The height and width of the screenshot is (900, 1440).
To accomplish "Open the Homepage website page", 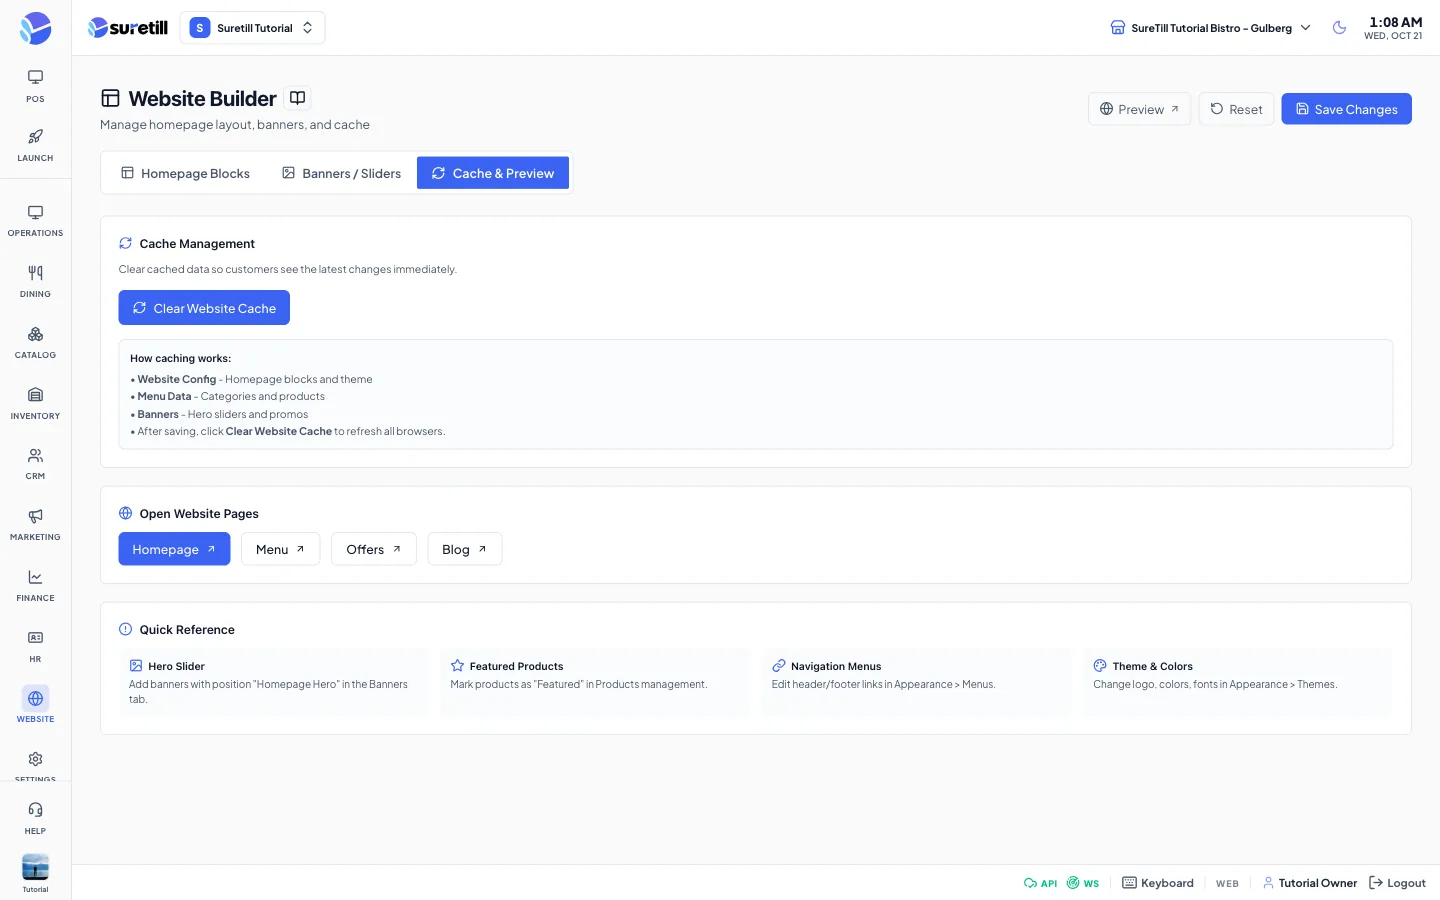I will (174, 549).
